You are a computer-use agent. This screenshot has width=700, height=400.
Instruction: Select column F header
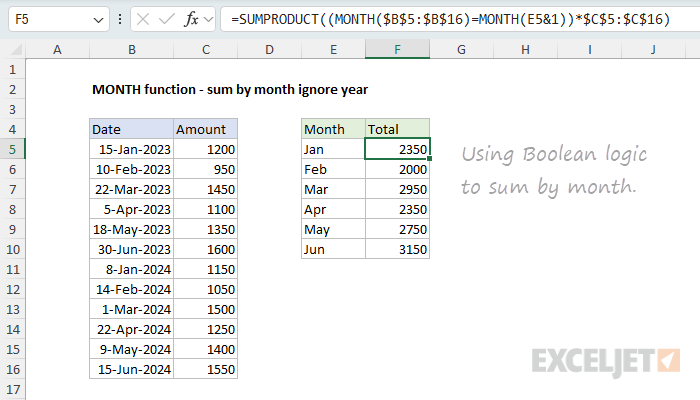[x=397, y=50]
